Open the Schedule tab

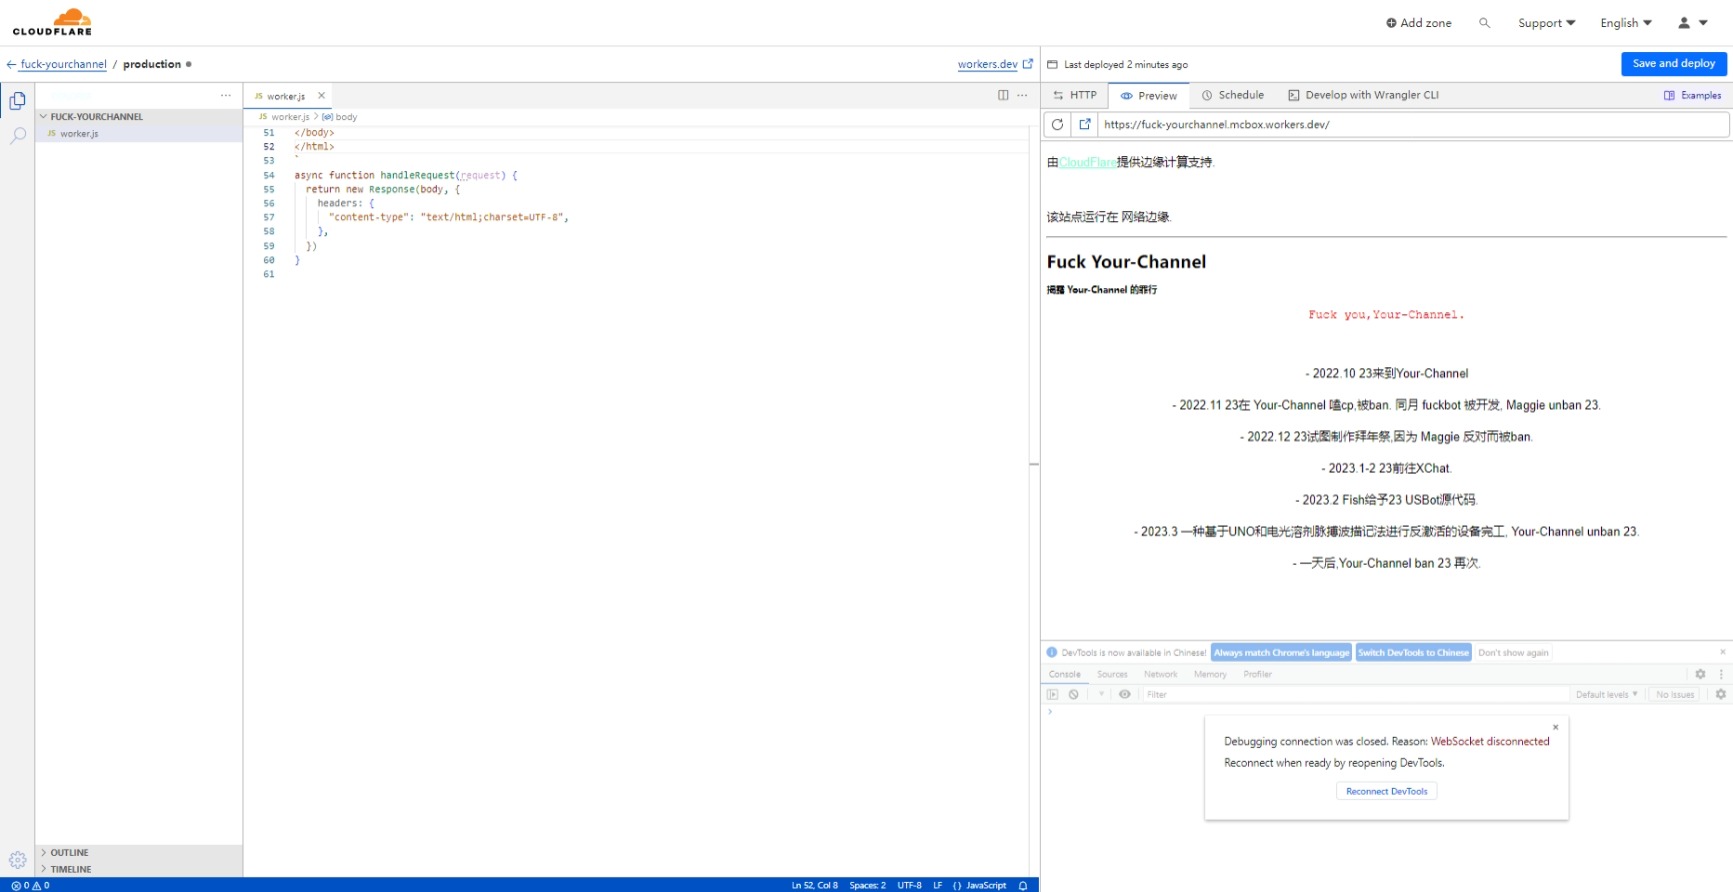(1233, 95)
